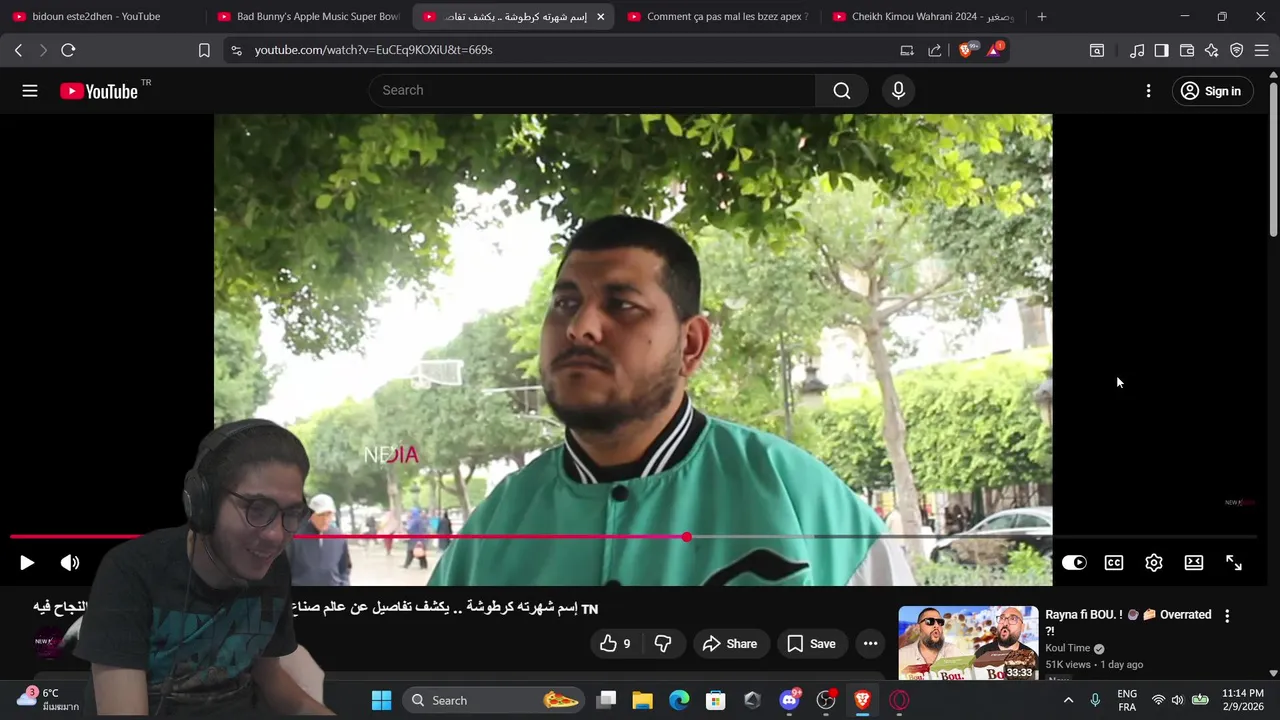Open weather widget showing 6°C
1280x720 pixels.
coord(48,700)
